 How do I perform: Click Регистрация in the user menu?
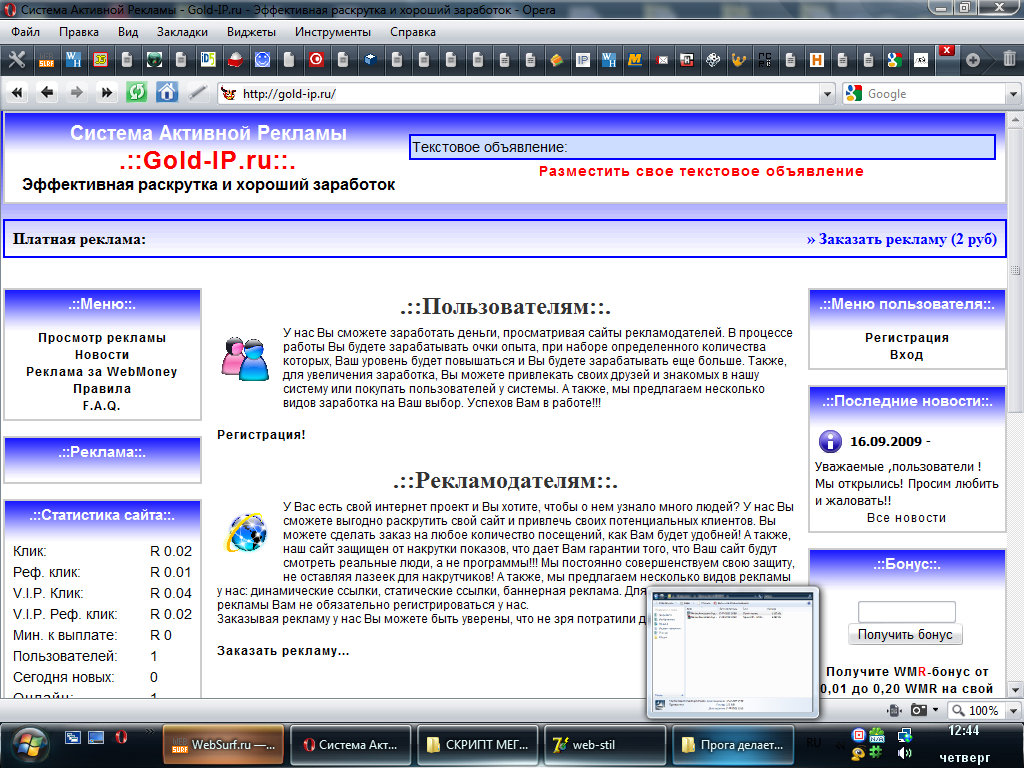(907, 338)
